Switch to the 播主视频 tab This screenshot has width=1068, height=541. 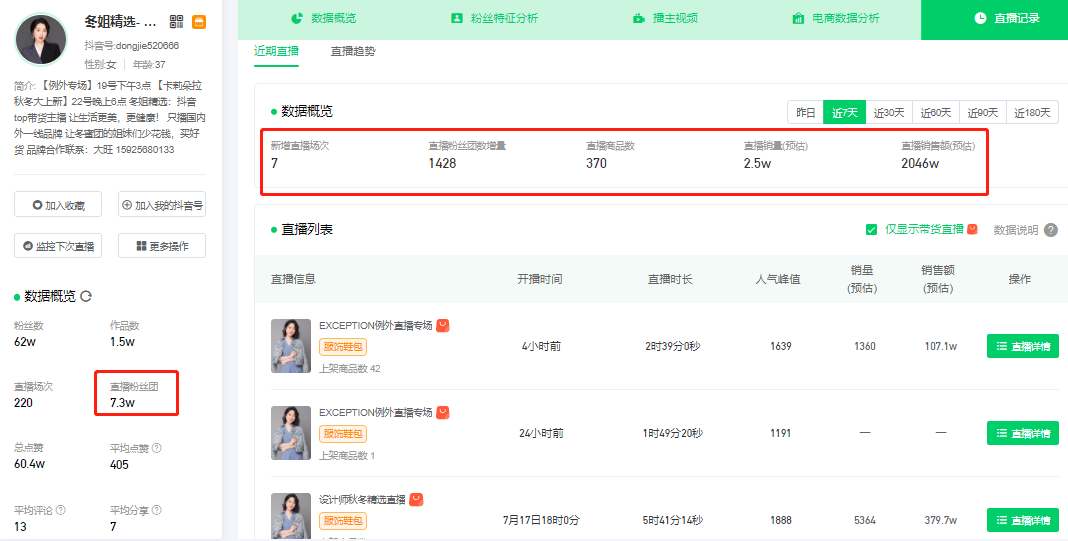pyautogui.click(x=665, y=18)
